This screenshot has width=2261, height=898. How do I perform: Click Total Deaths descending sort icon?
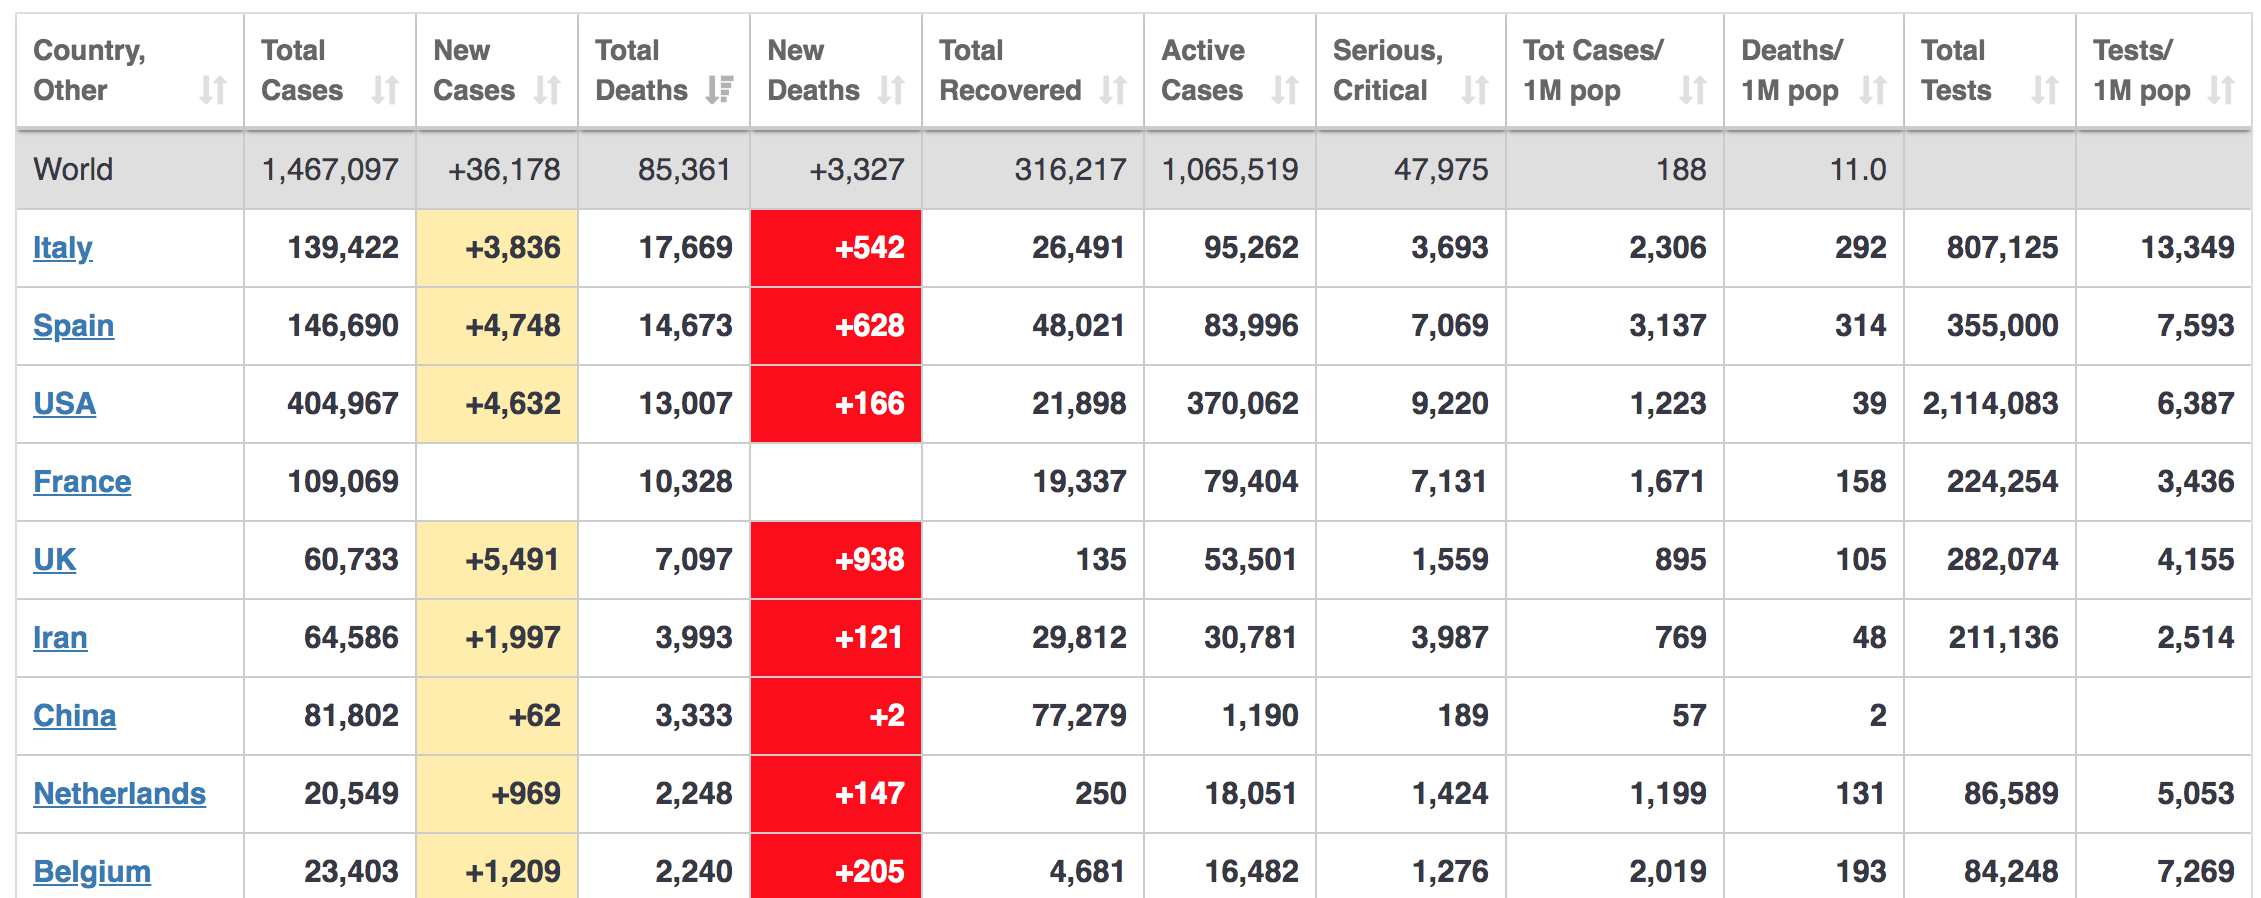[x=719, y=90]
